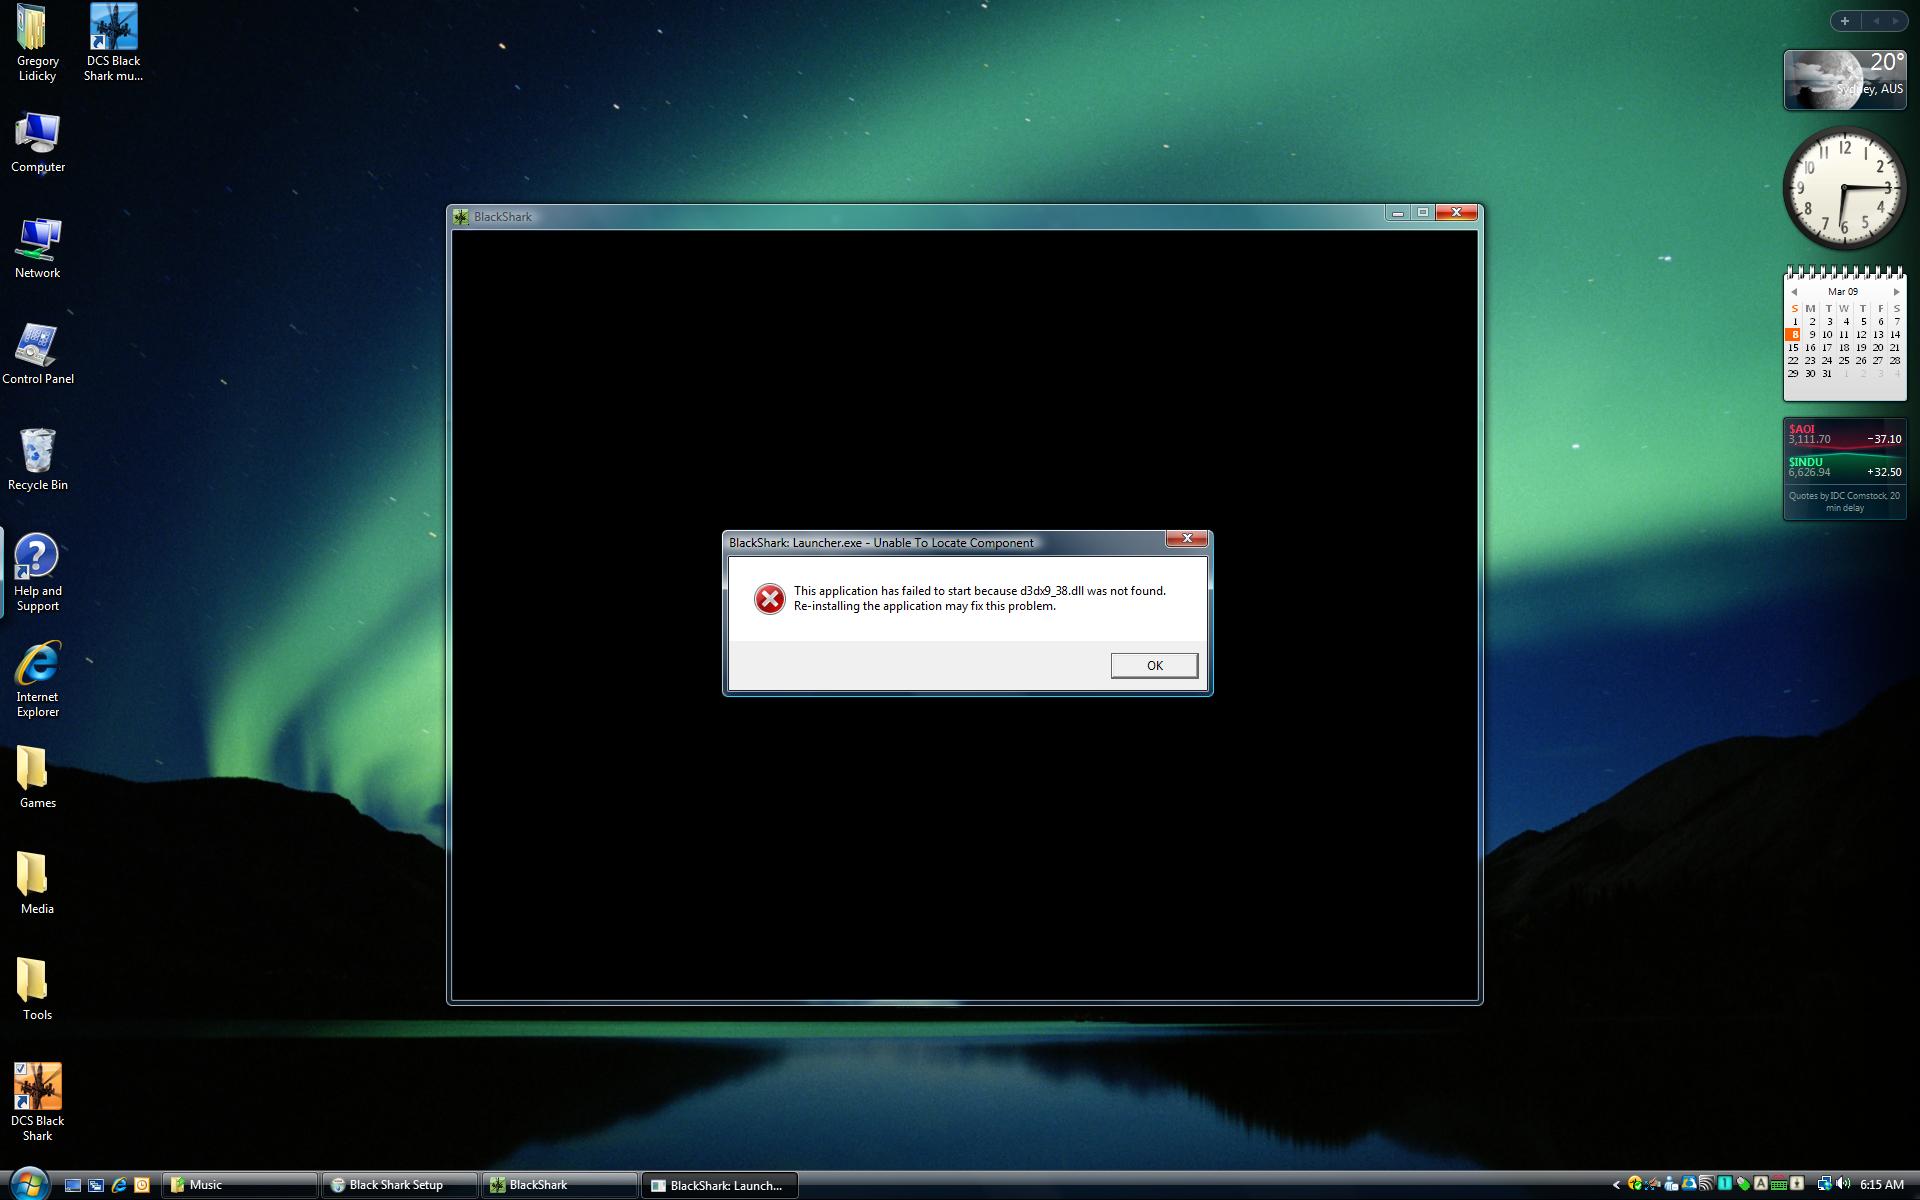Click the red error icon in dialog
Screen dimensions: 1920x1200
coord(769,599)
